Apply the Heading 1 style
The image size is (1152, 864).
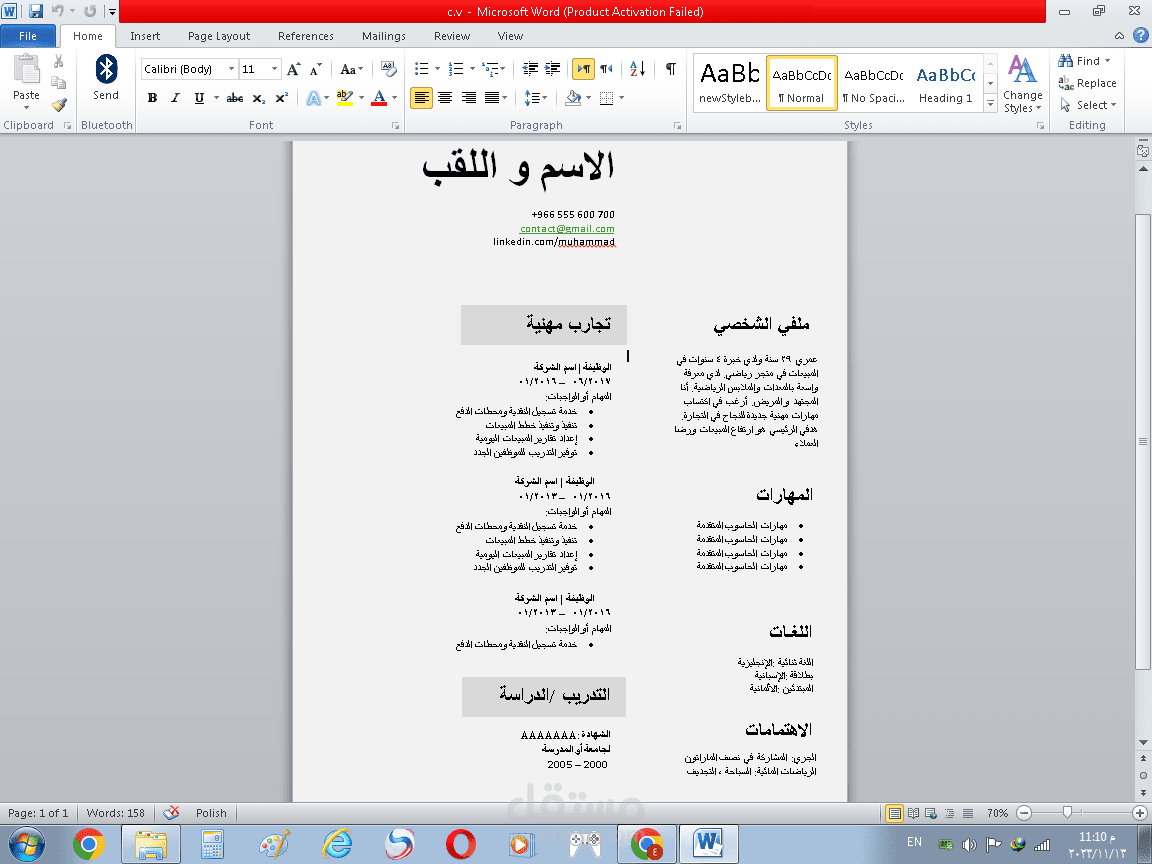(x=946, y=84)
